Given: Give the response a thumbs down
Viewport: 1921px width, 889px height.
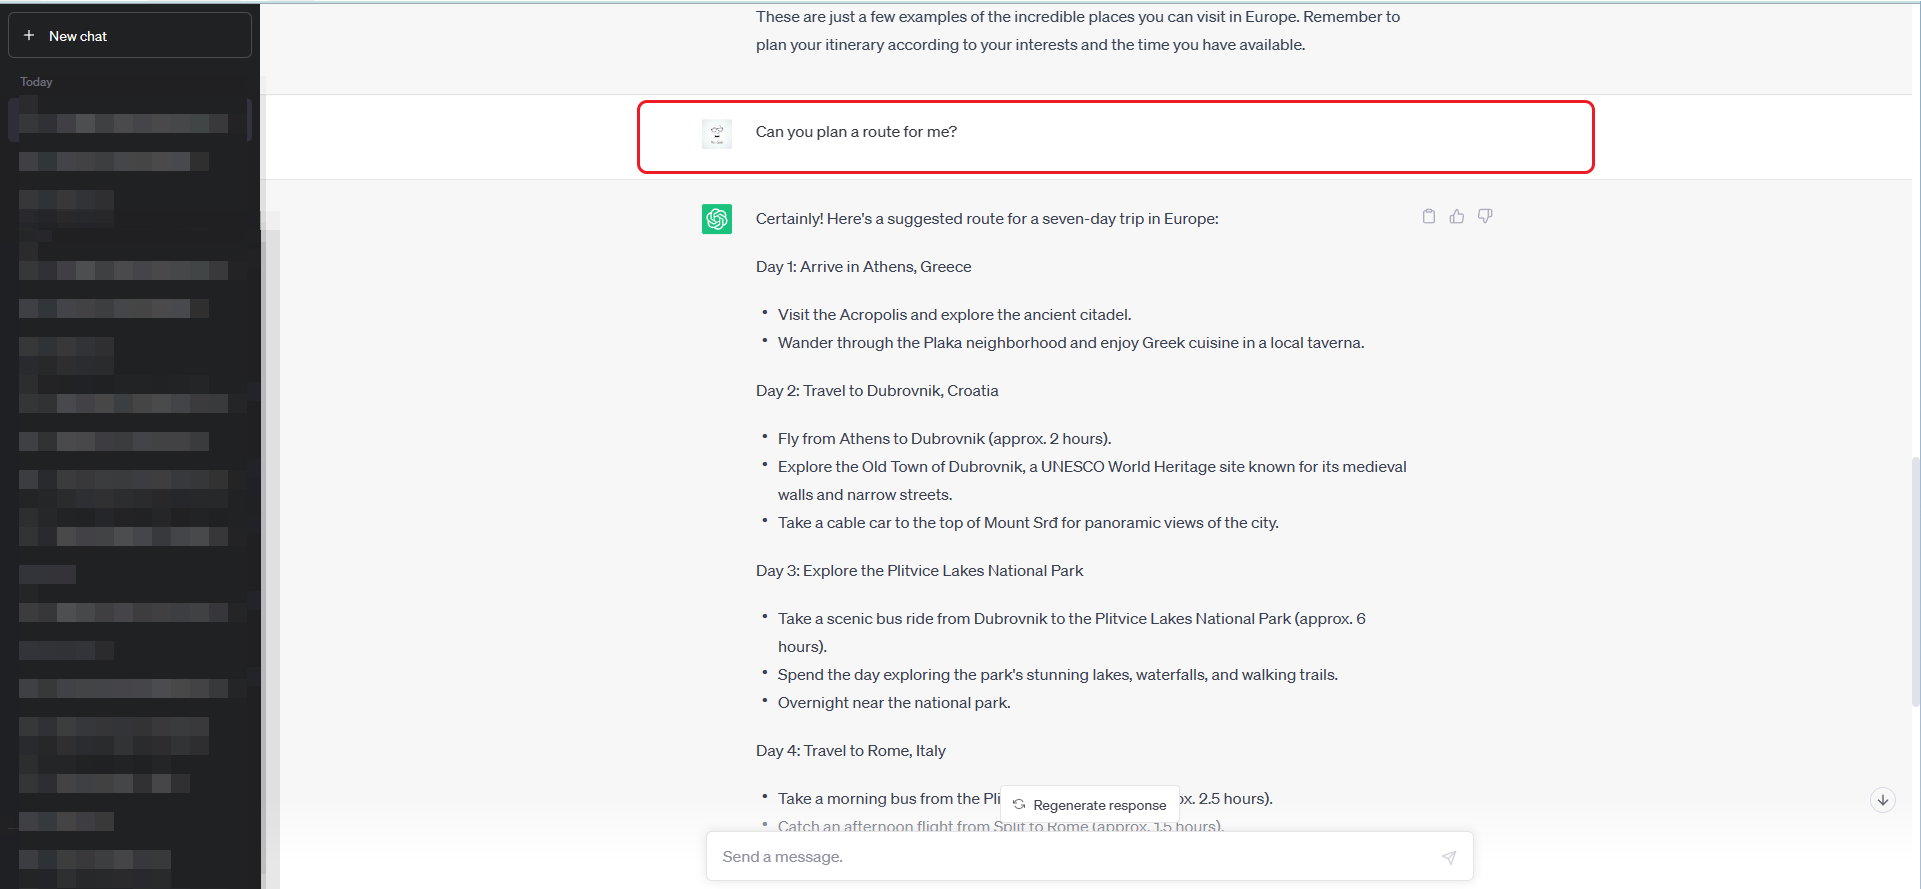Looking at the screenshot, I should (1484, 216).
